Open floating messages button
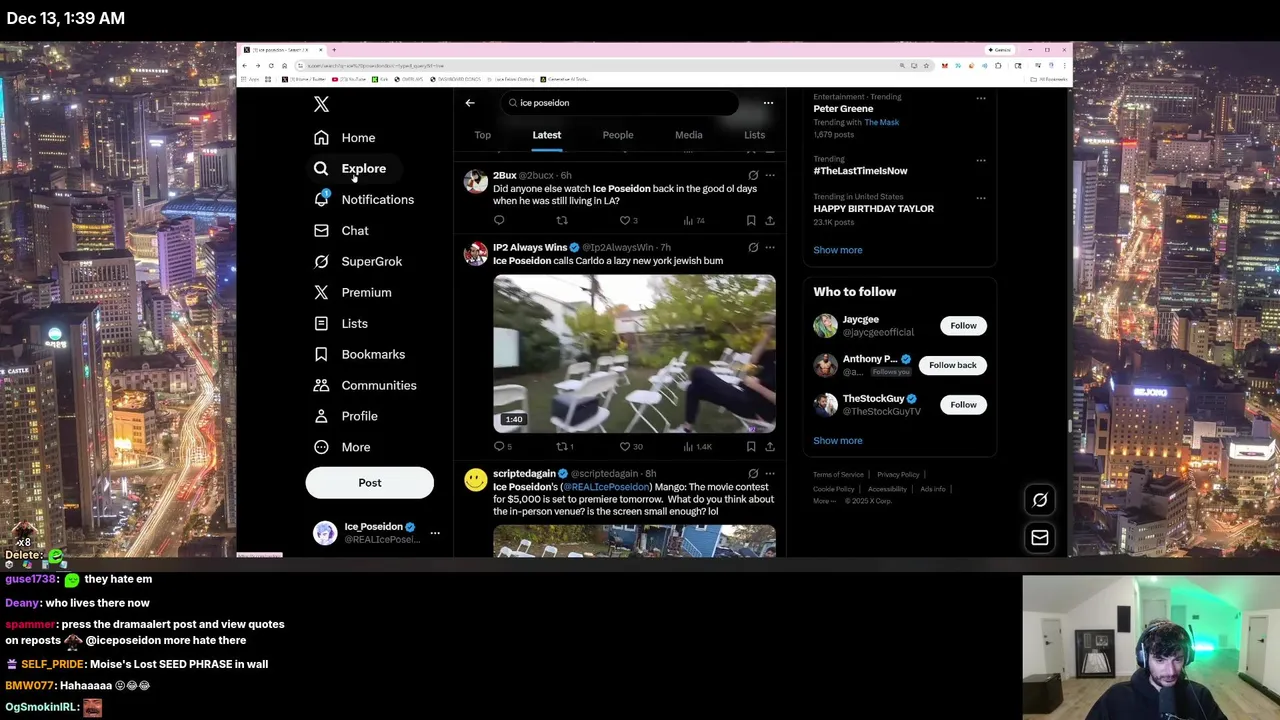The width and height of the screenshot is (1280, 720). 1040,538
